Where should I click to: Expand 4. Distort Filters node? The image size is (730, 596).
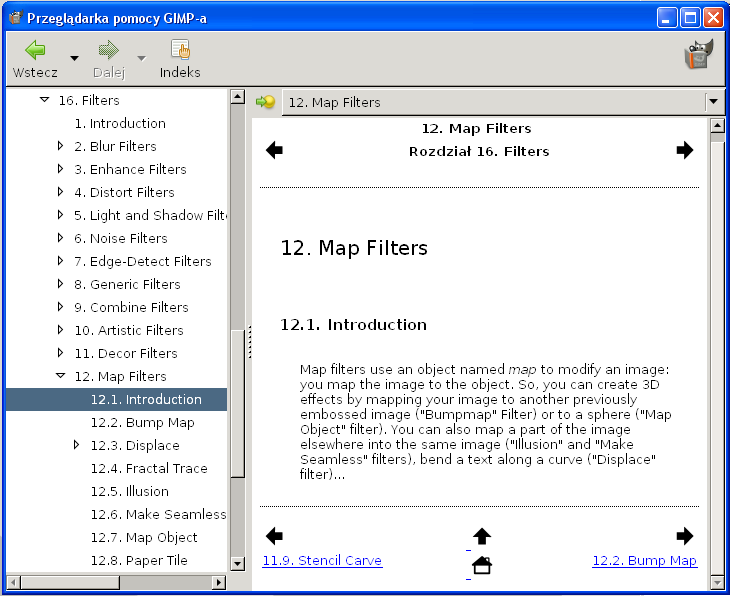tap(61, 191)
